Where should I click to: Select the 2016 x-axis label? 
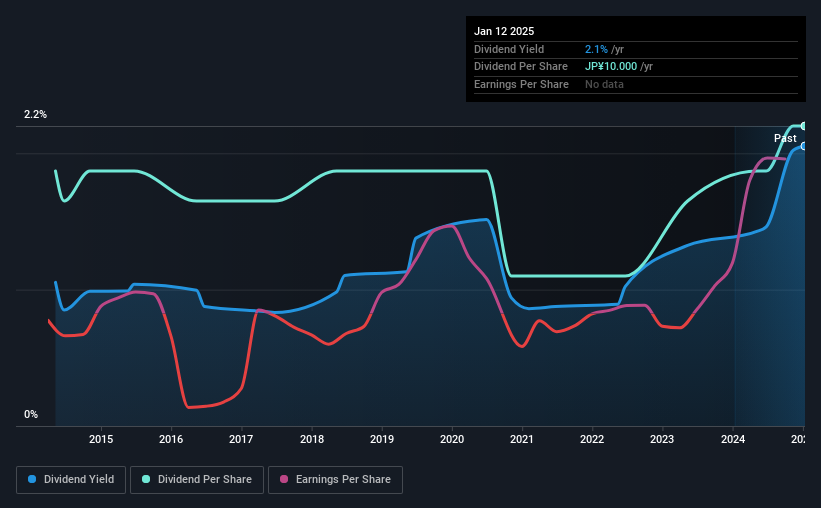[171, 439]
